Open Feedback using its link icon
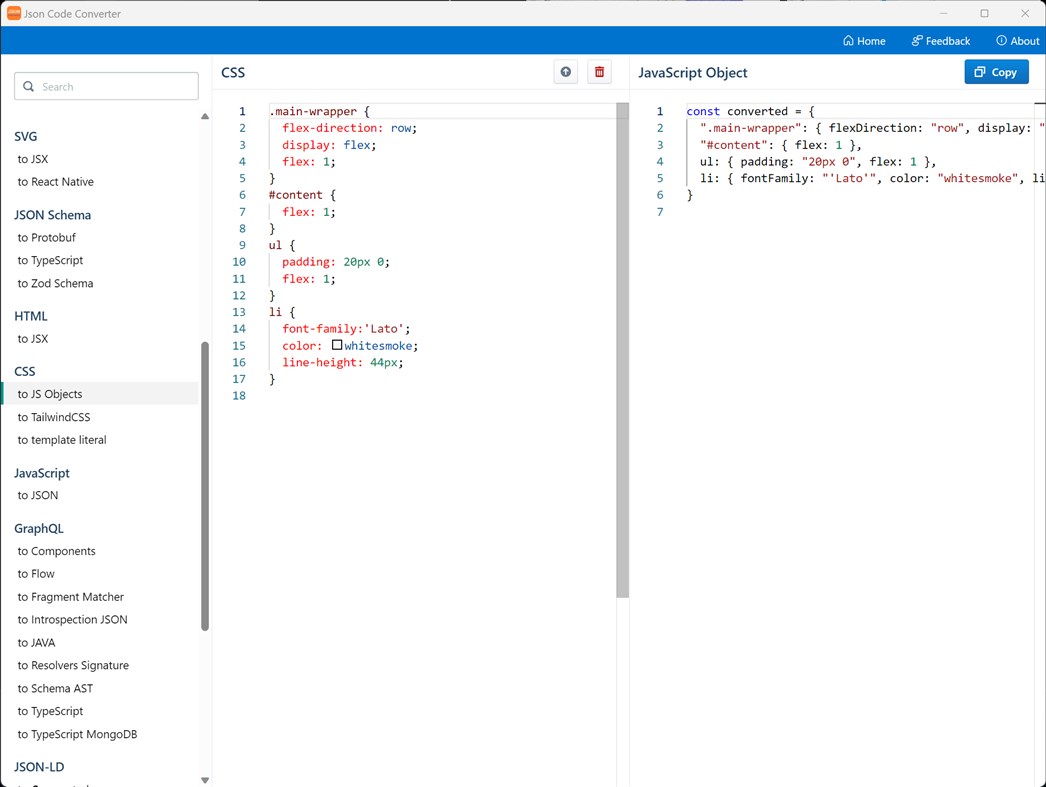Image resolution: width=1046 pixels, height=787 pixels. click(916, 40)
